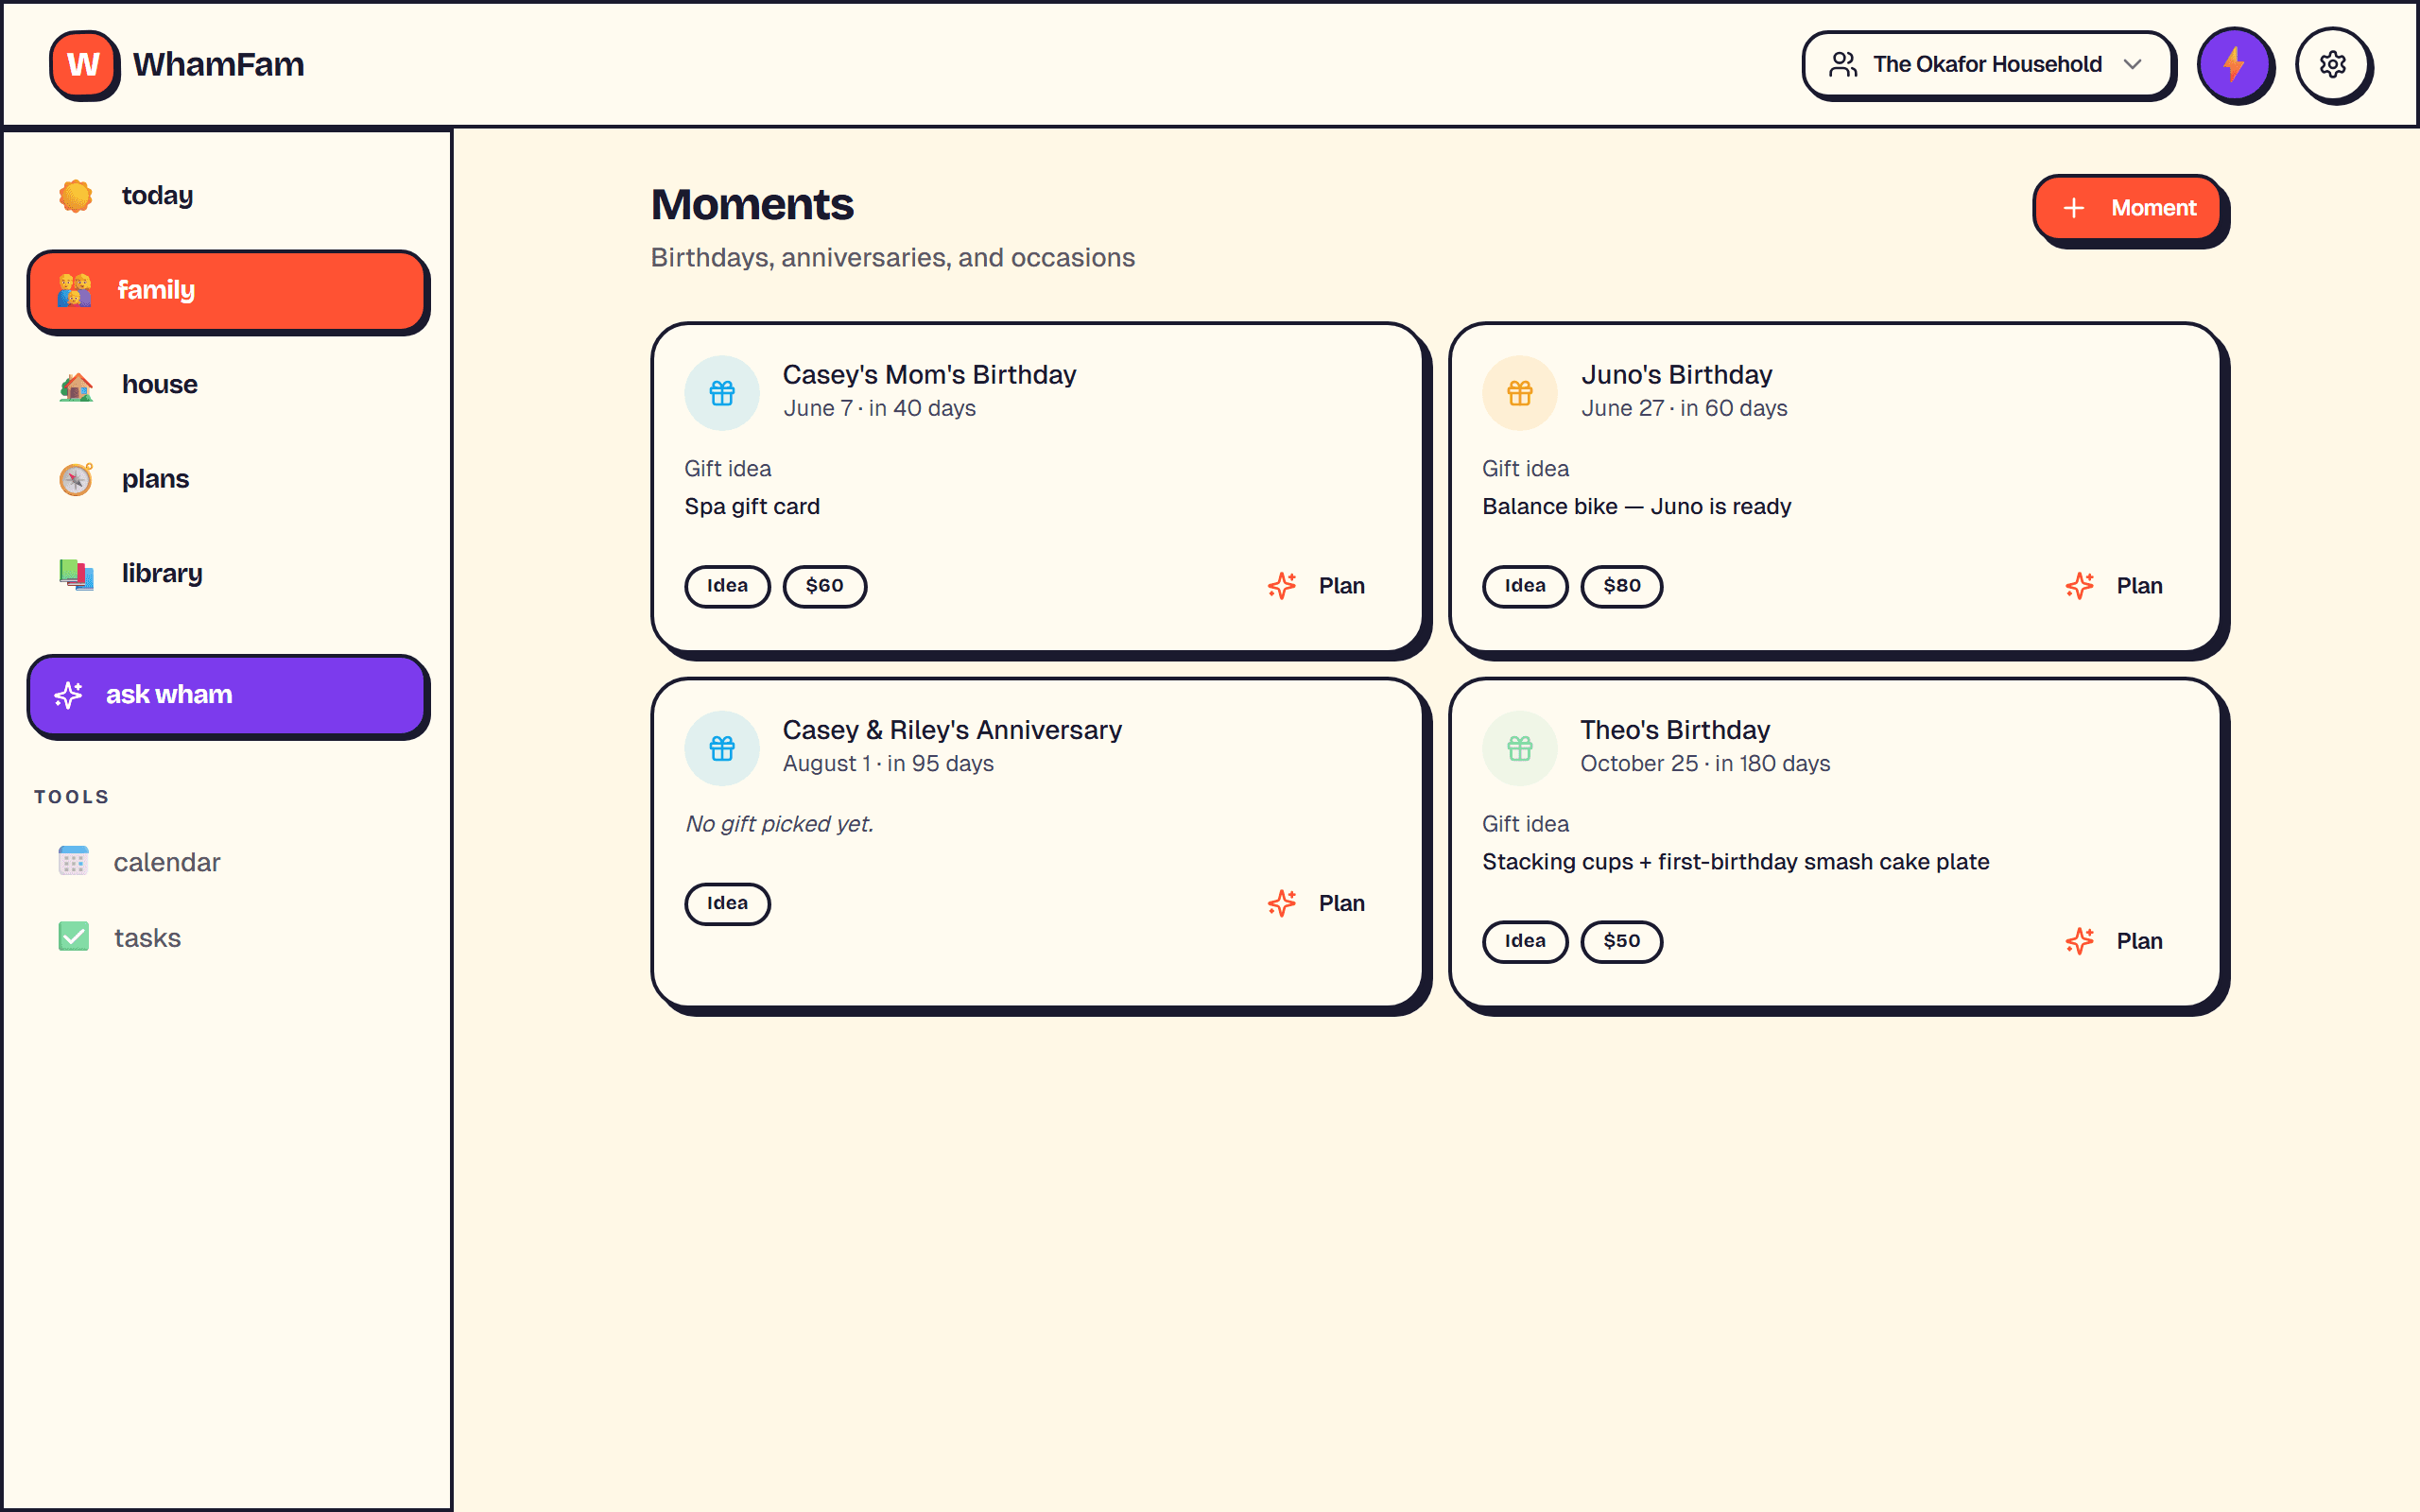Click the gift icon on Casey's Mom's Birthday
Viewport: 2420px width, 1512px height.
tap(722, 393)
